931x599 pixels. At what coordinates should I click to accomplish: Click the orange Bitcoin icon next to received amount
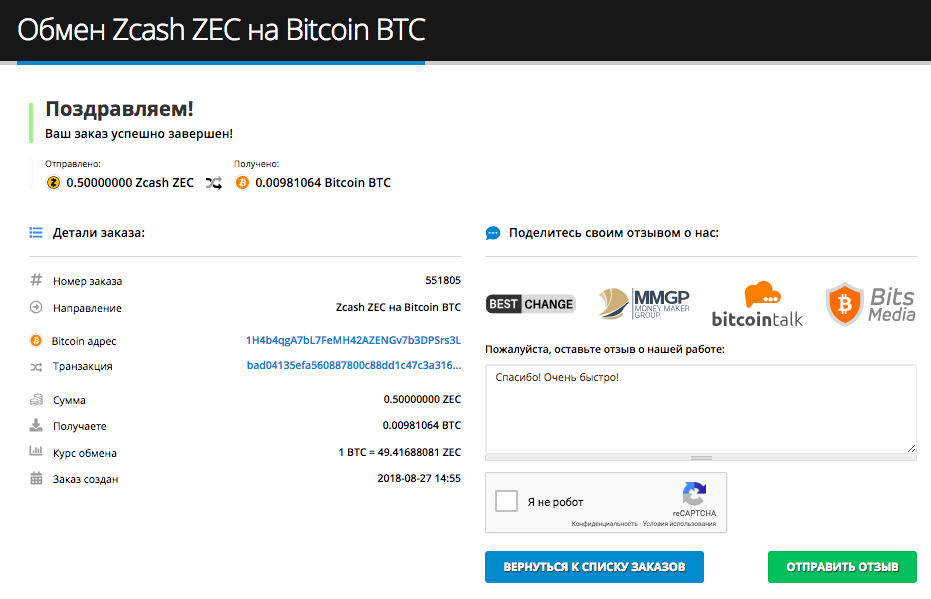242,183
